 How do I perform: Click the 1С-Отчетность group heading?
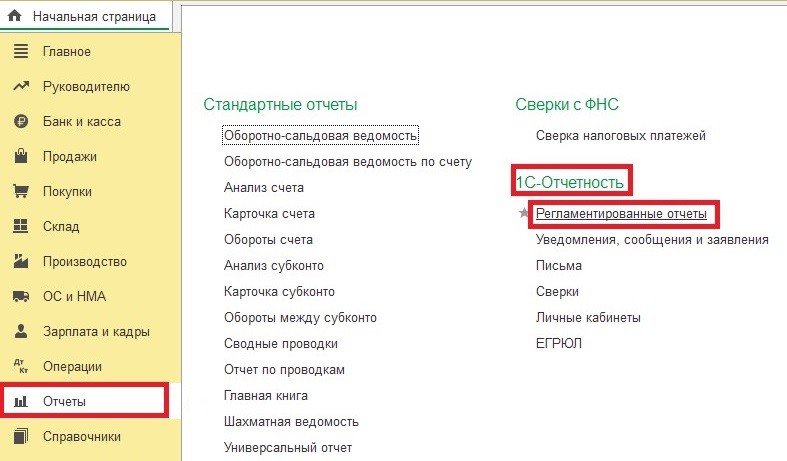(570, 182)
